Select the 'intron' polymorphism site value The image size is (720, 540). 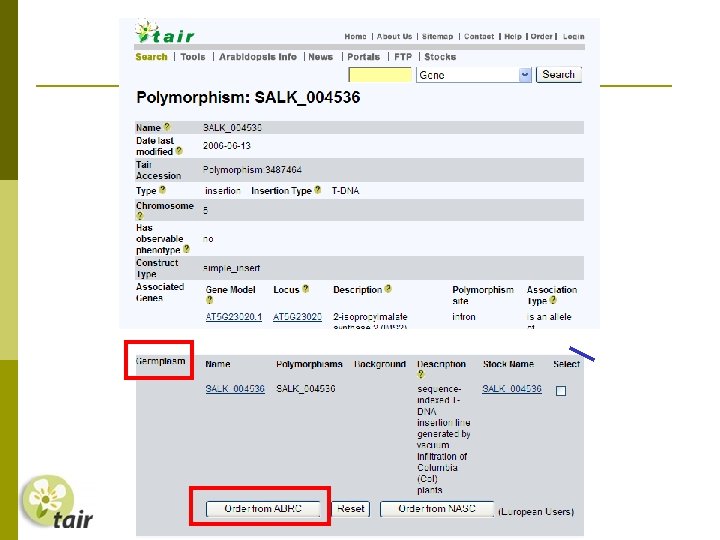pos(464,317)
